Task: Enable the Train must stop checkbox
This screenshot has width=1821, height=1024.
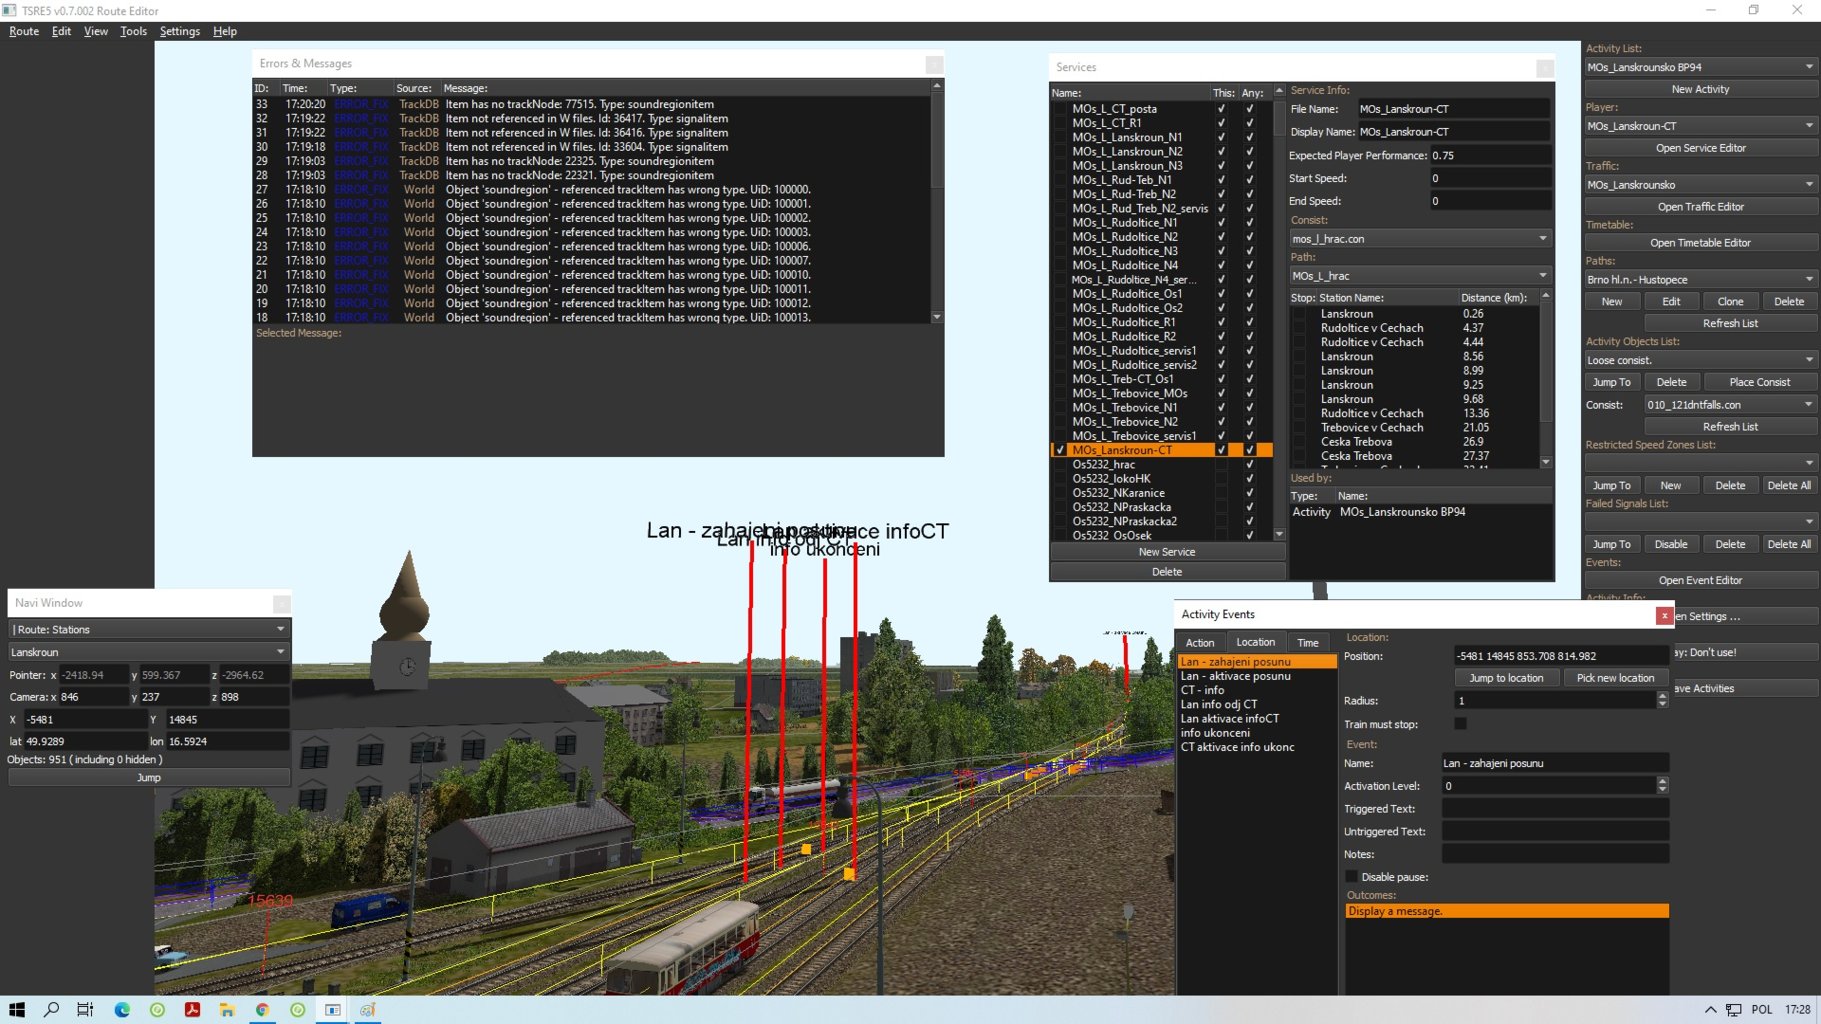Action: [1460, 723]
